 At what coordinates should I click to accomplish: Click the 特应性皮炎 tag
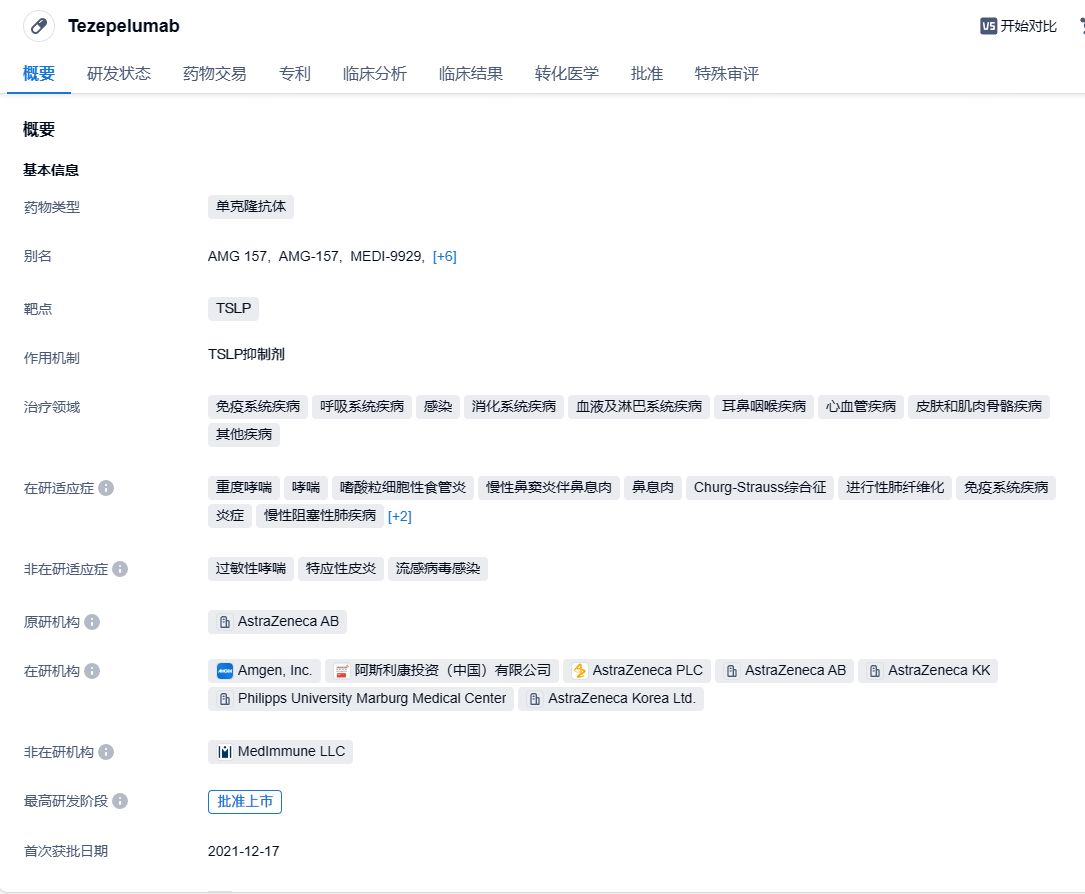[340, 569]
